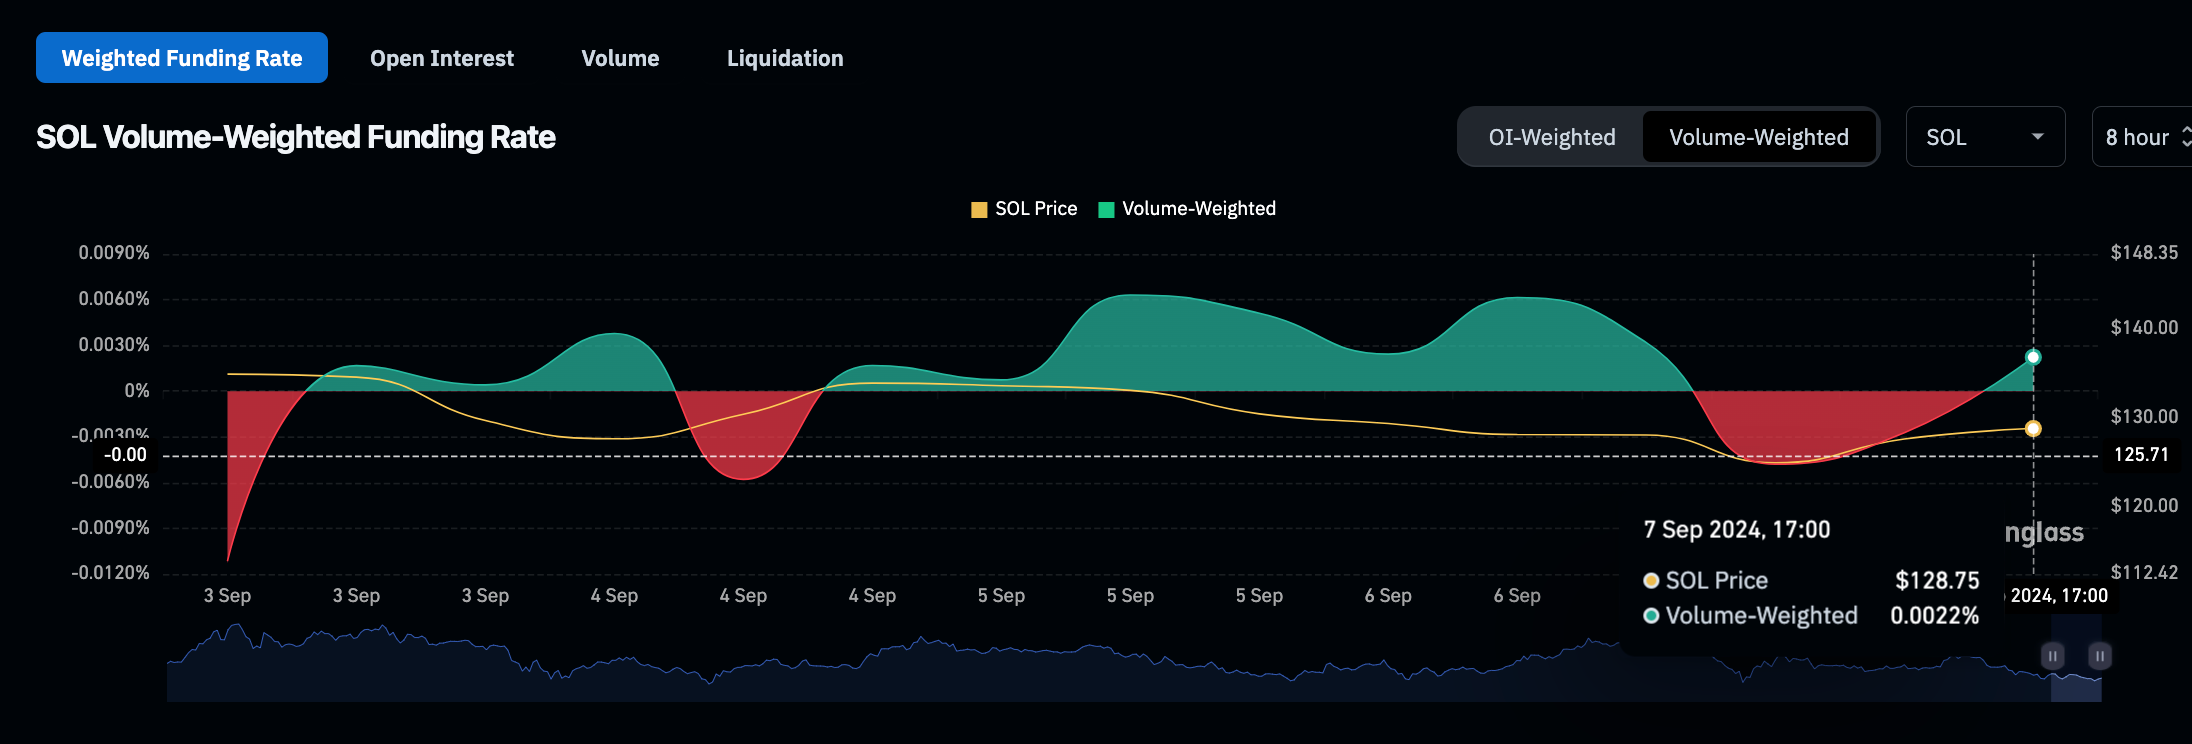Open the Volume tab
The height and width of the screenshot is (744, 2192).
tap(620, 58)
